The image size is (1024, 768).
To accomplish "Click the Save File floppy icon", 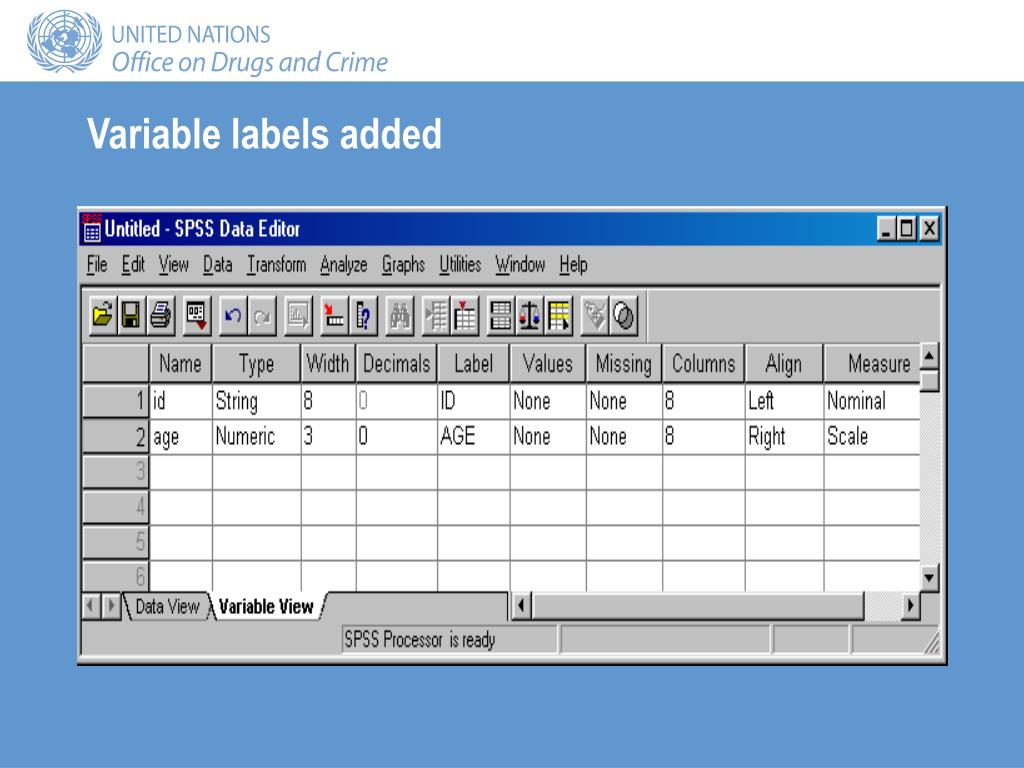I will click(x=131, y=317).
